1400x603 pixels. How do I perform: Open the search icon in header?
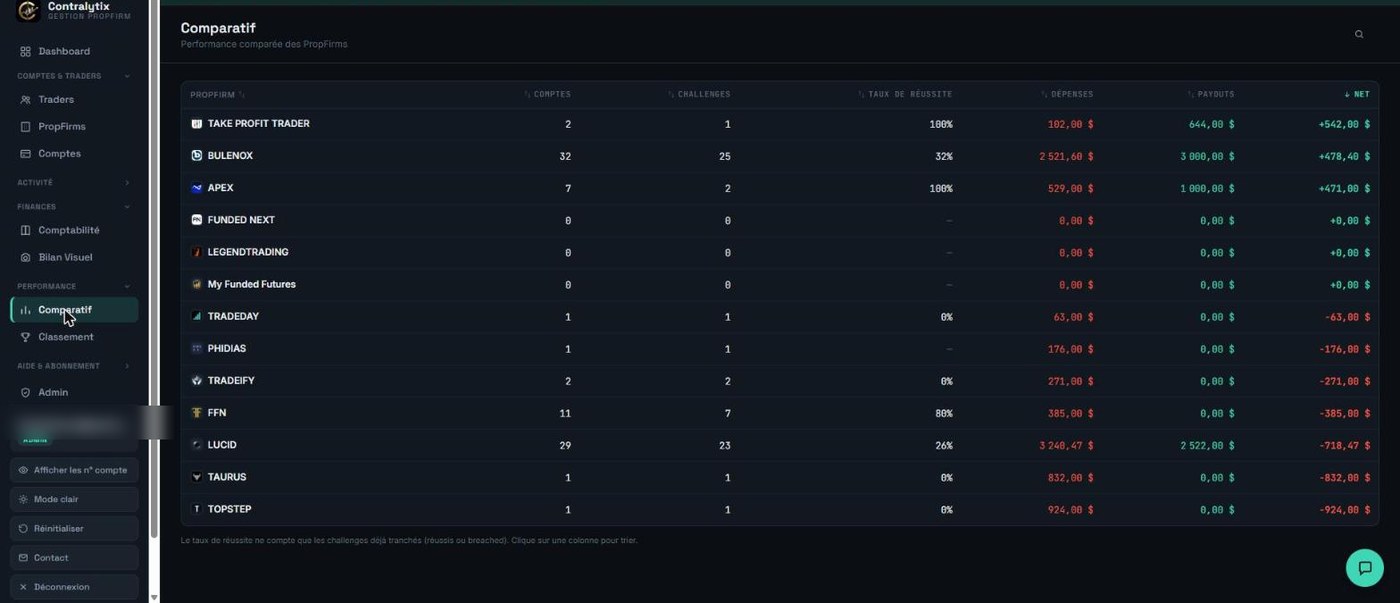(x=1359, y=34)
